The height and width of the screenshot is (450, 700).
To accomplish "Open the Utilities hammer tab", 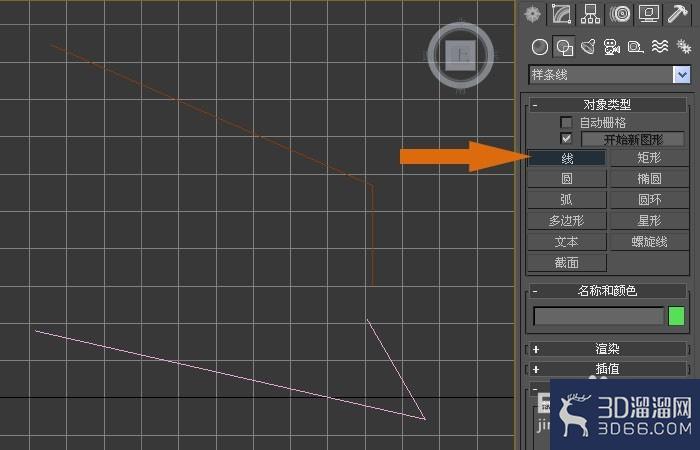I will coord(677,14).
